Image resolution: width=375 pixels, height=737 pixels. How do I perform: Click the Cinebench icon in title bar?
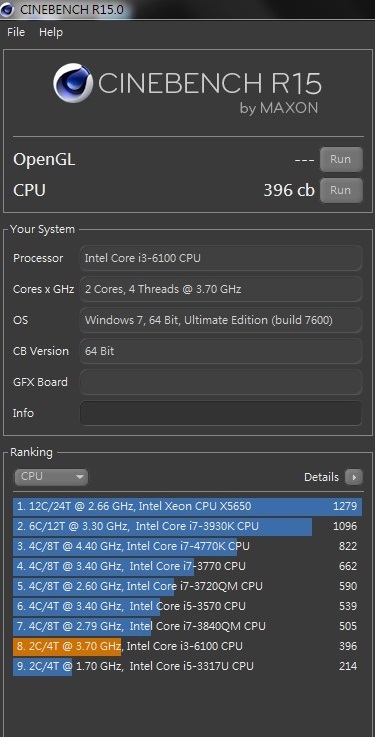pyautogui.click(x=7, y=9)
